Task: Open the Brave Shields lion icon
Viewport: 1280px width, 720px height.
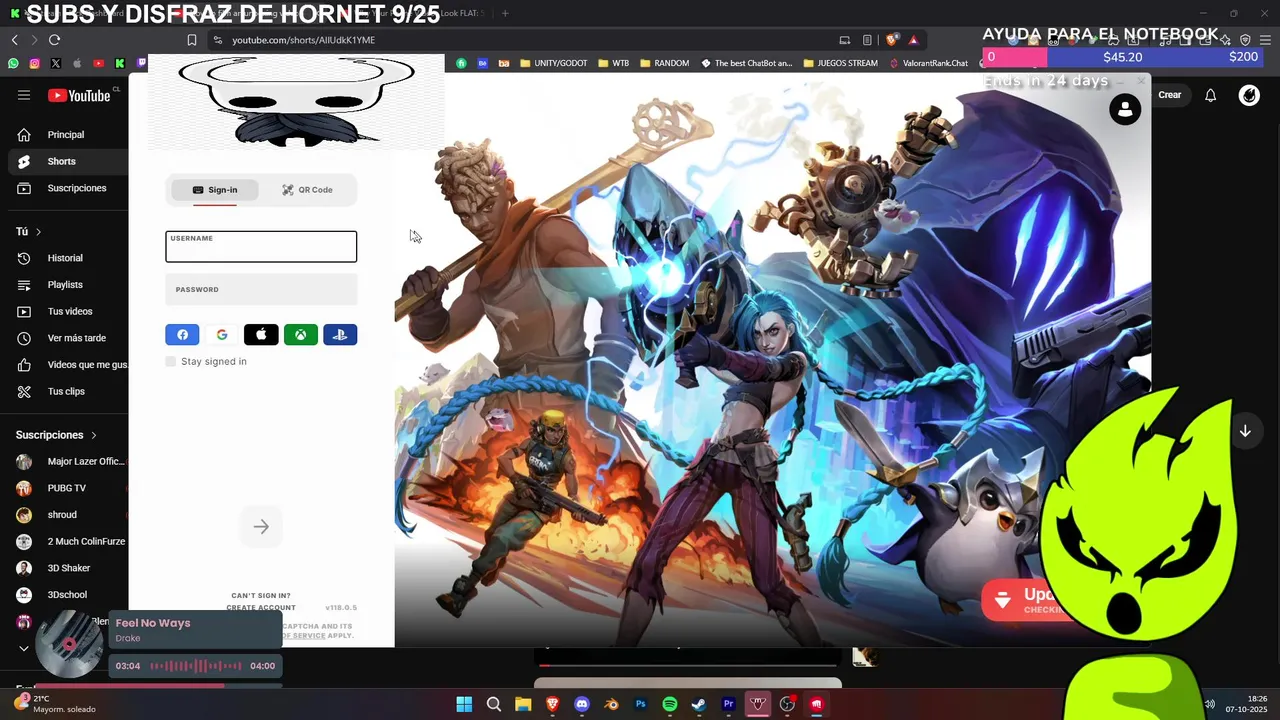Action: [892, 40]
